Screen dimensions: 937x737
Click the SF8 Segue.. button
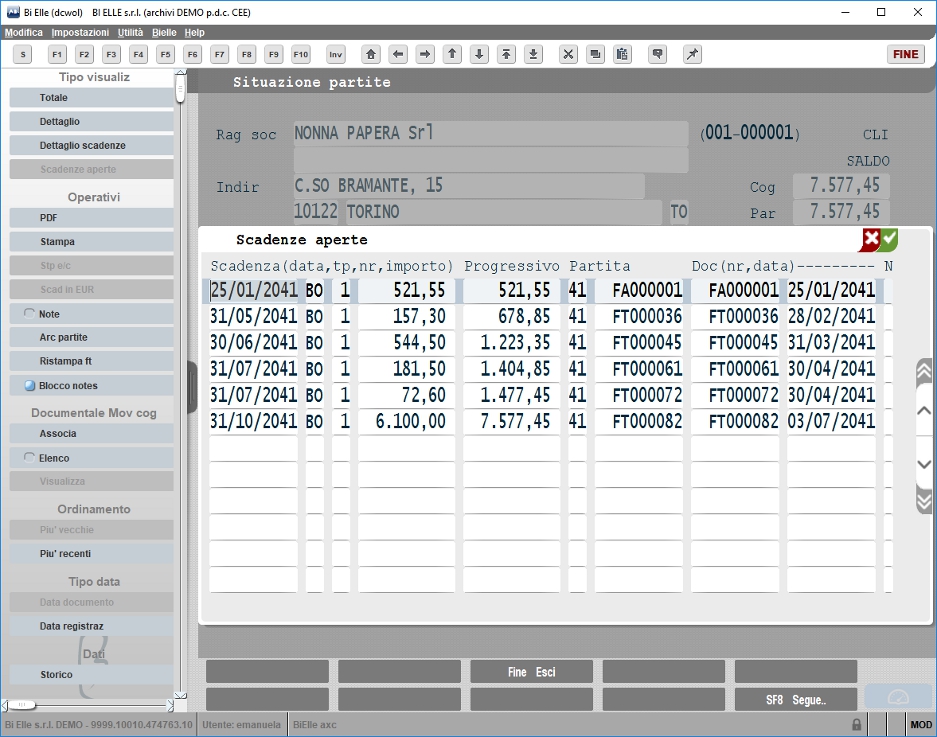[795, 700]
